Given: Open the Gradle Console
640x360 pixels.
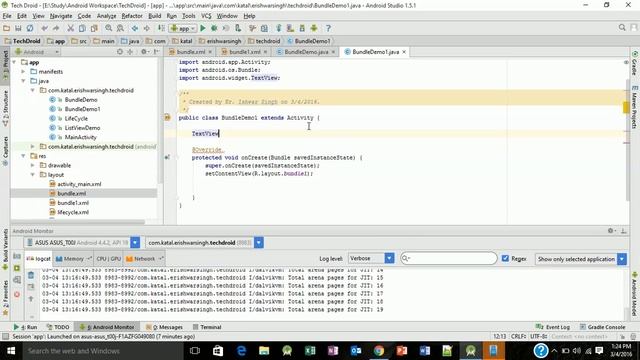Looking at the screenshot, I should pos(602,327).
